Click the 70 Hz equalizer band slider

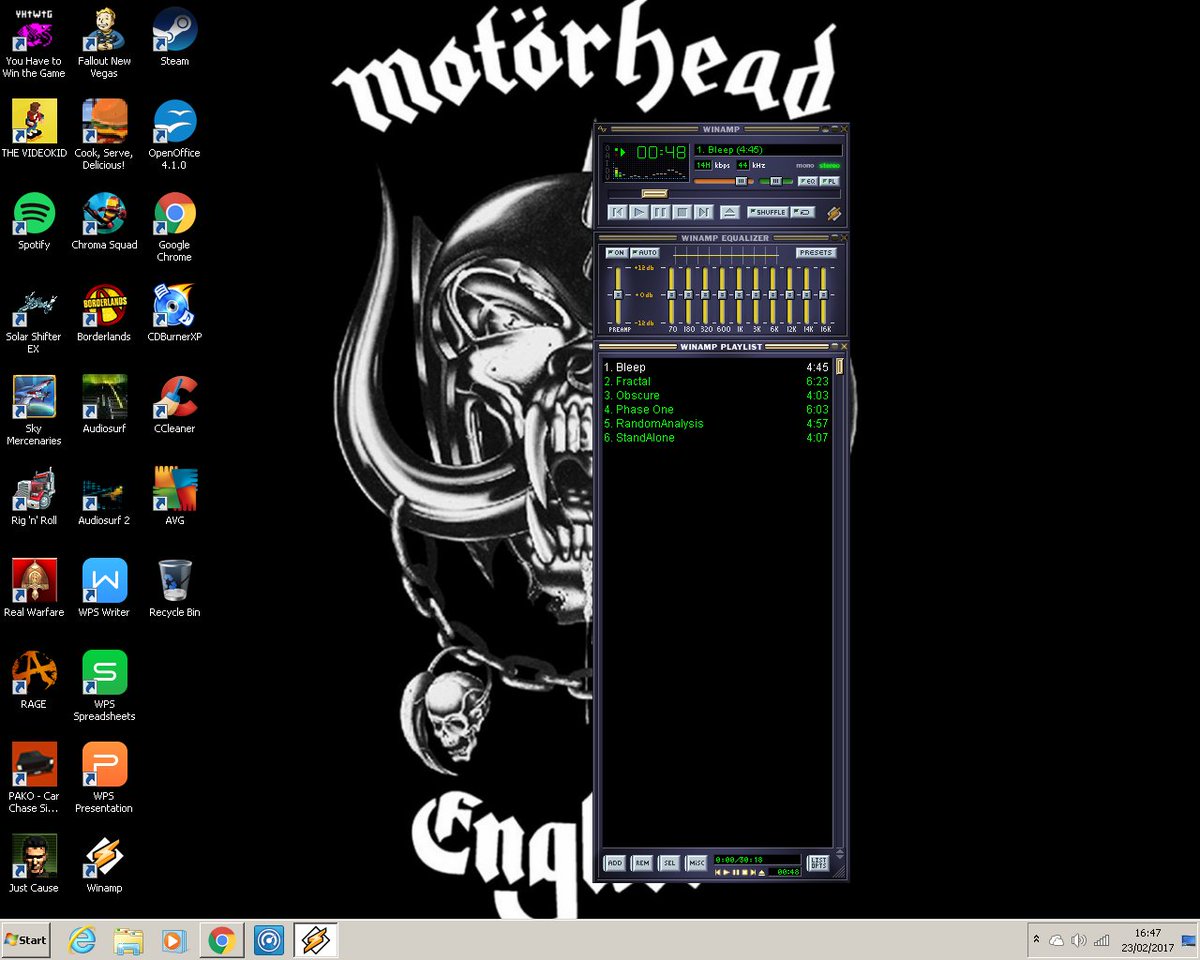(x=671, y=295)
